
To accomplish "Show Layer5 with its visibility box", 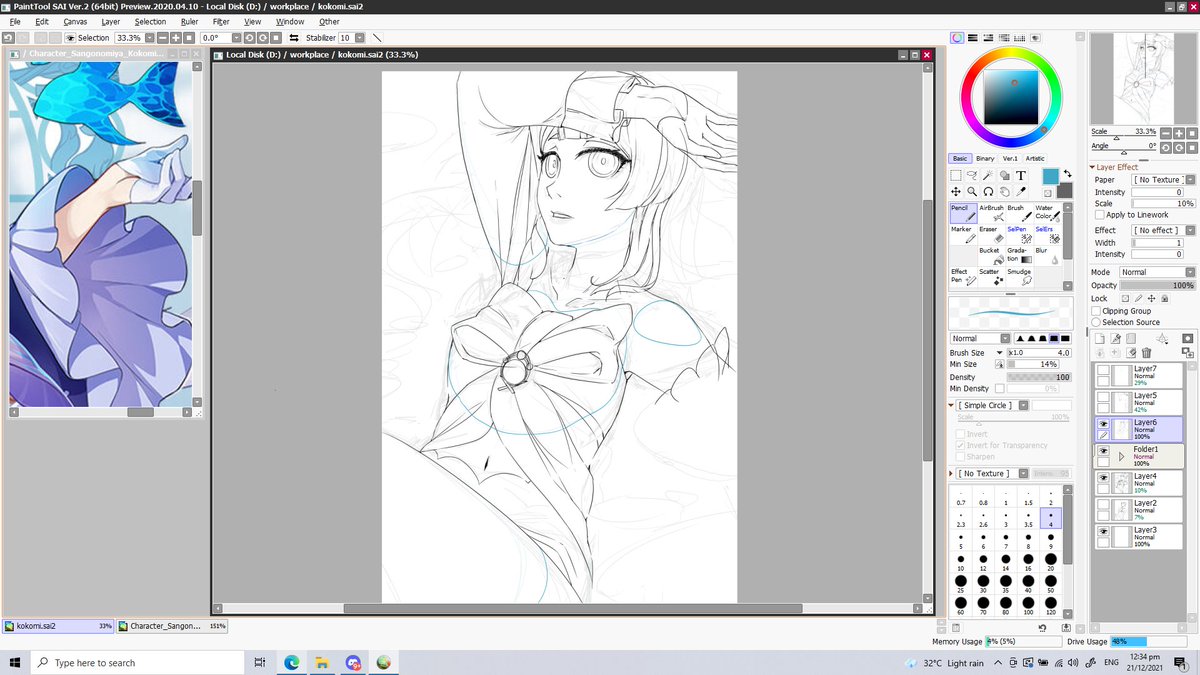I will click(x=1103, y=398).
